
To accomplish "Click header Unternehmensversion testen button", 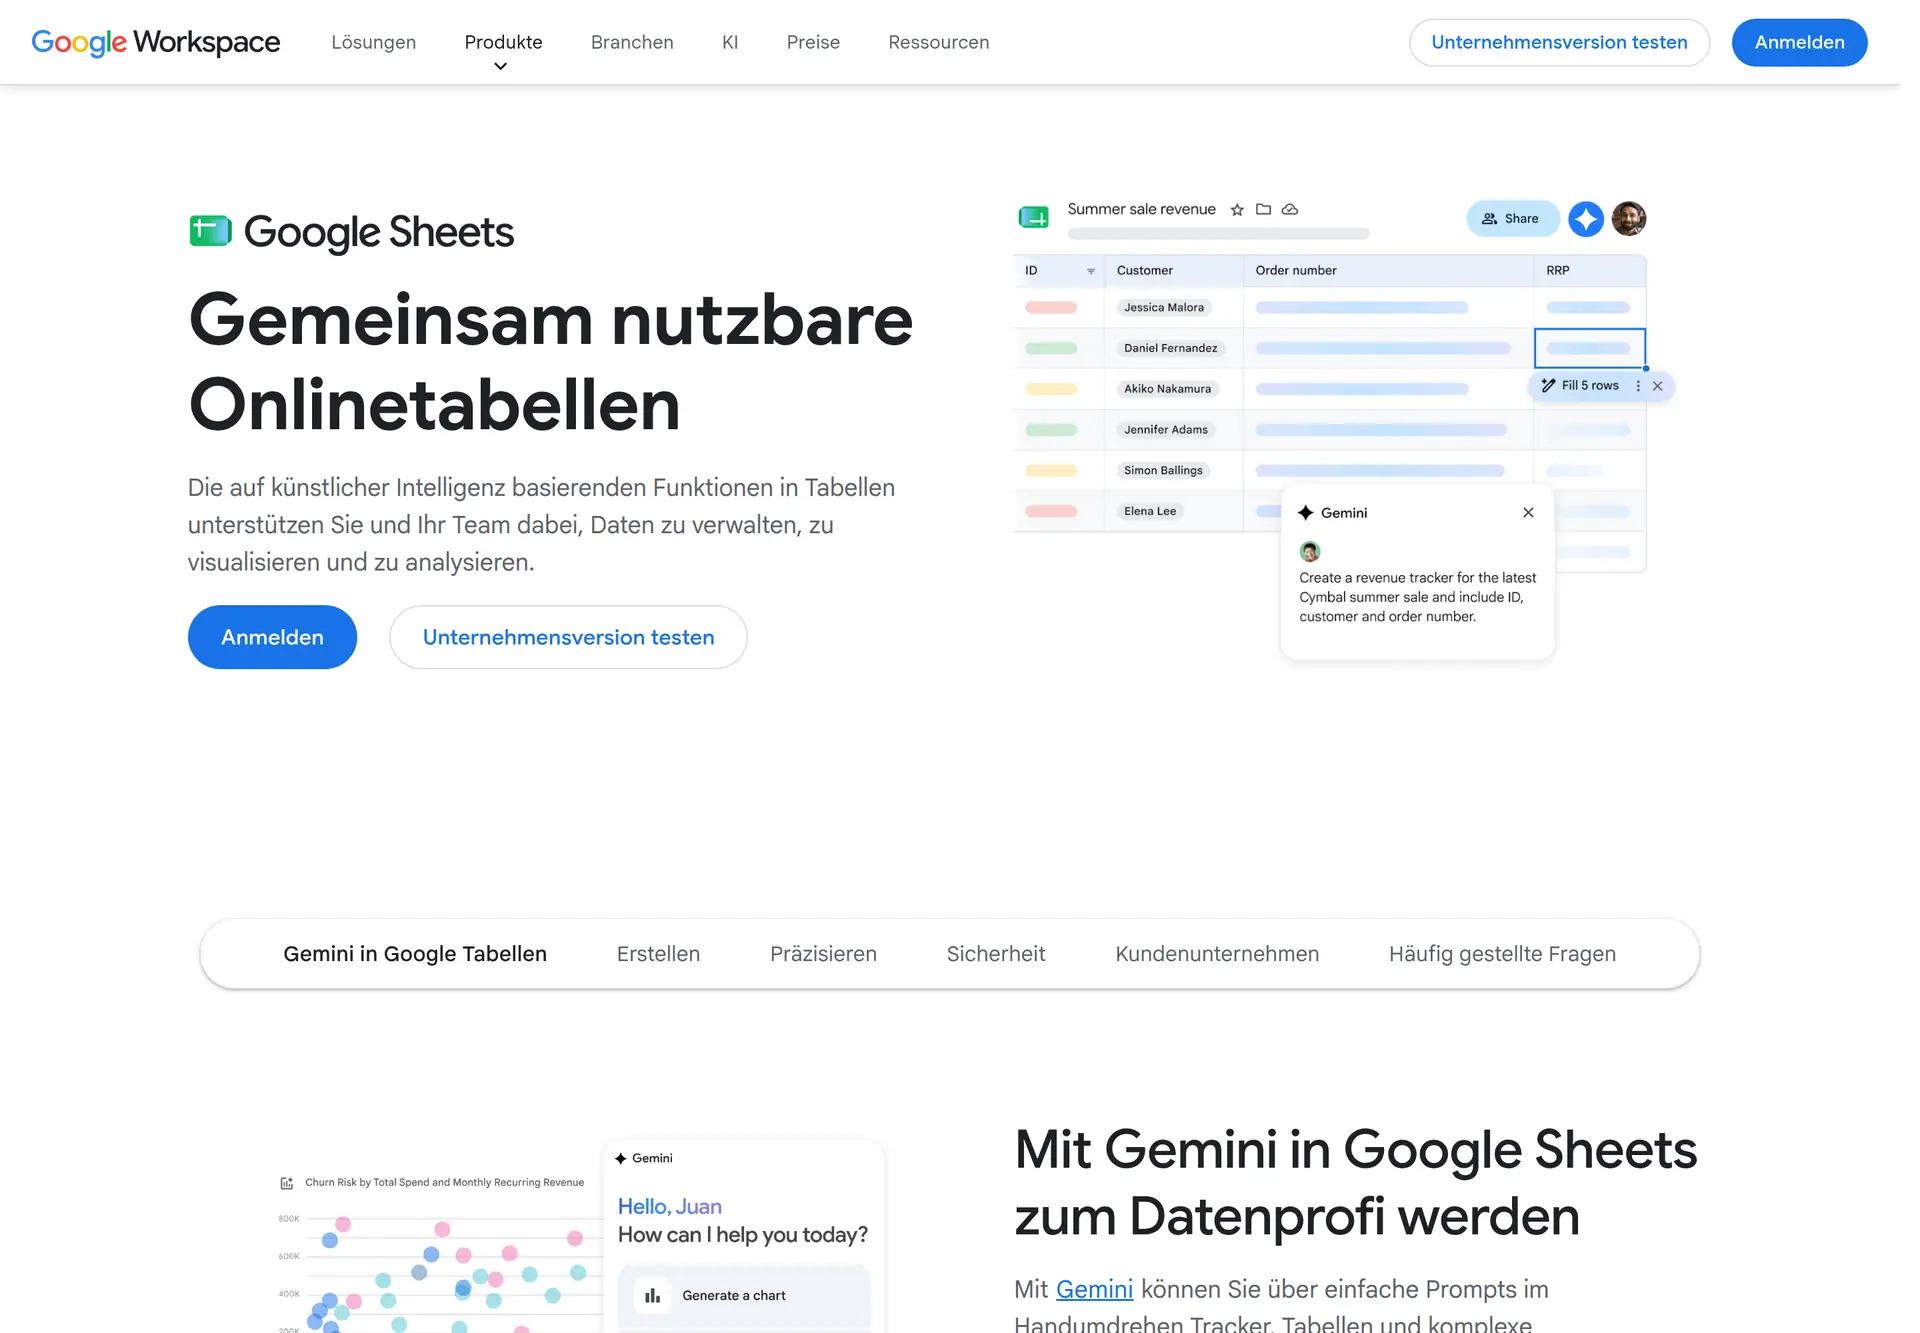I will coord(1559,42).
